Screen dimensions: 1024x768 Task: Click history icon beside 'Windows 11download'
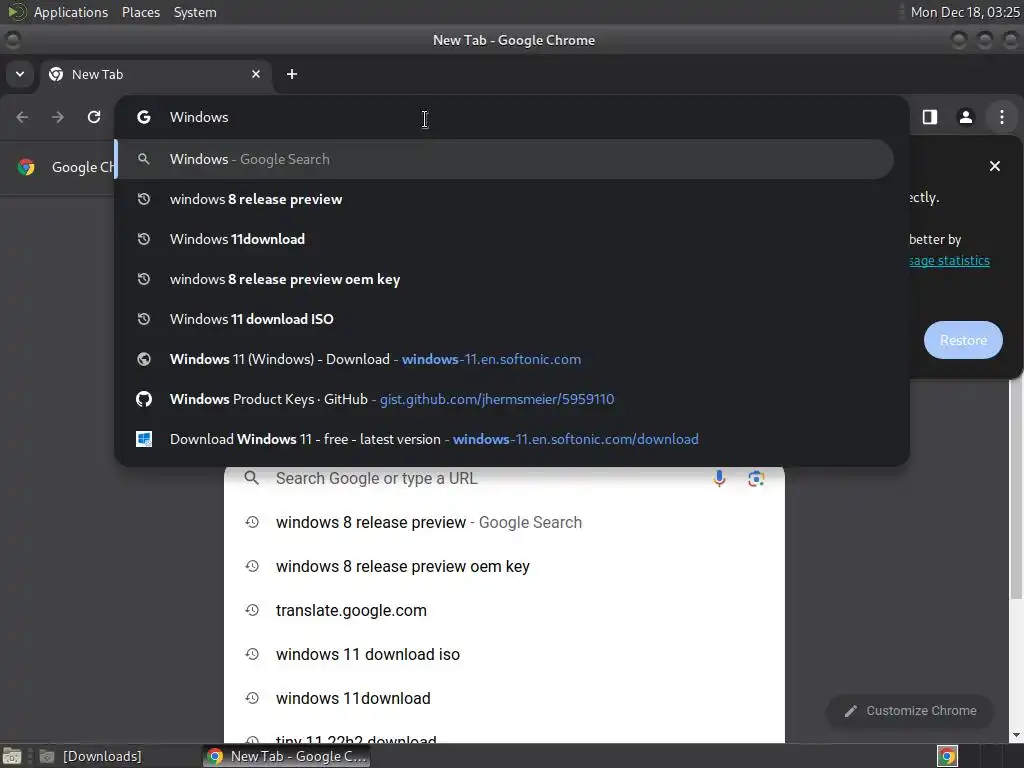pos(144,239)
